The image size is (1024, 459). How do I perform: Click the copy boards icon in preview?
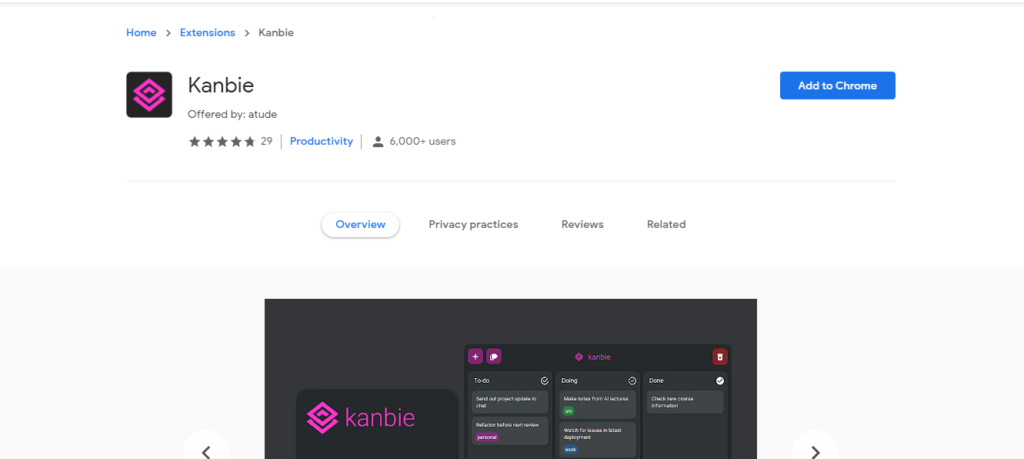(494, 356)
